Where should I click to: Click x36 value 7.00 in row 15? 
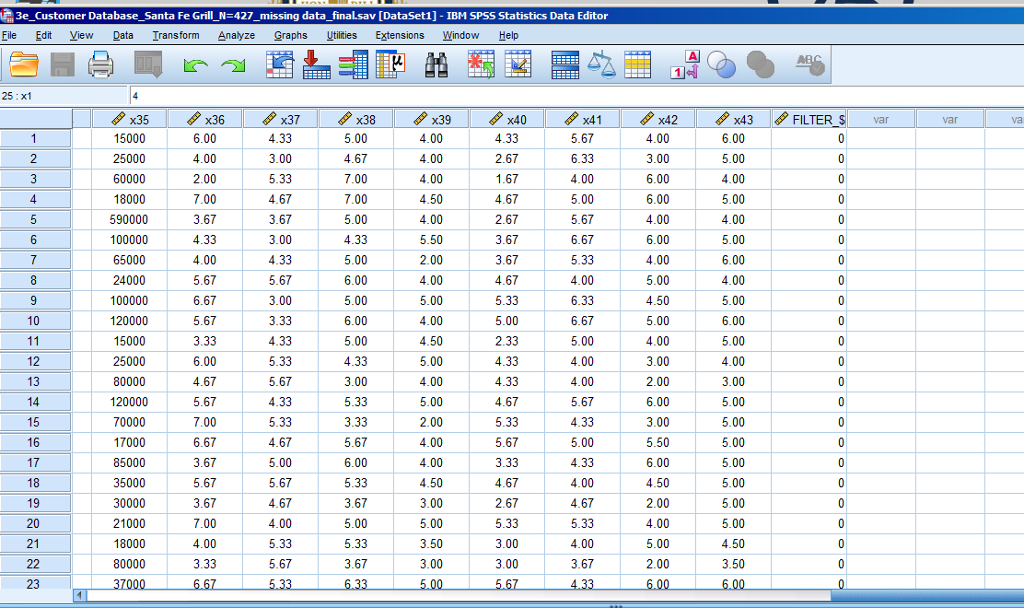(205, 422)
